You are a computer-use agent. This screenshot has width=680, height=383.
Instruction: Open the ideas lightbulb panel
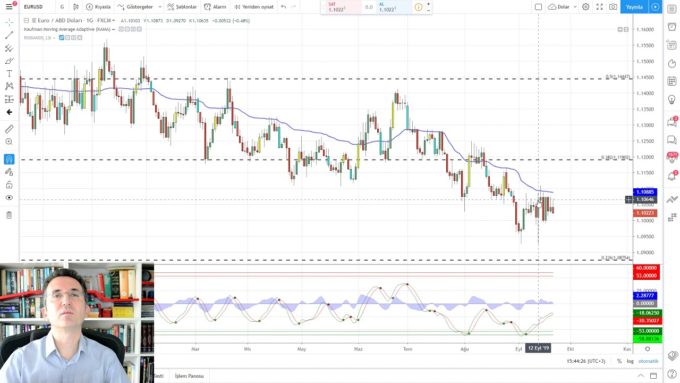tap(672, 100)
